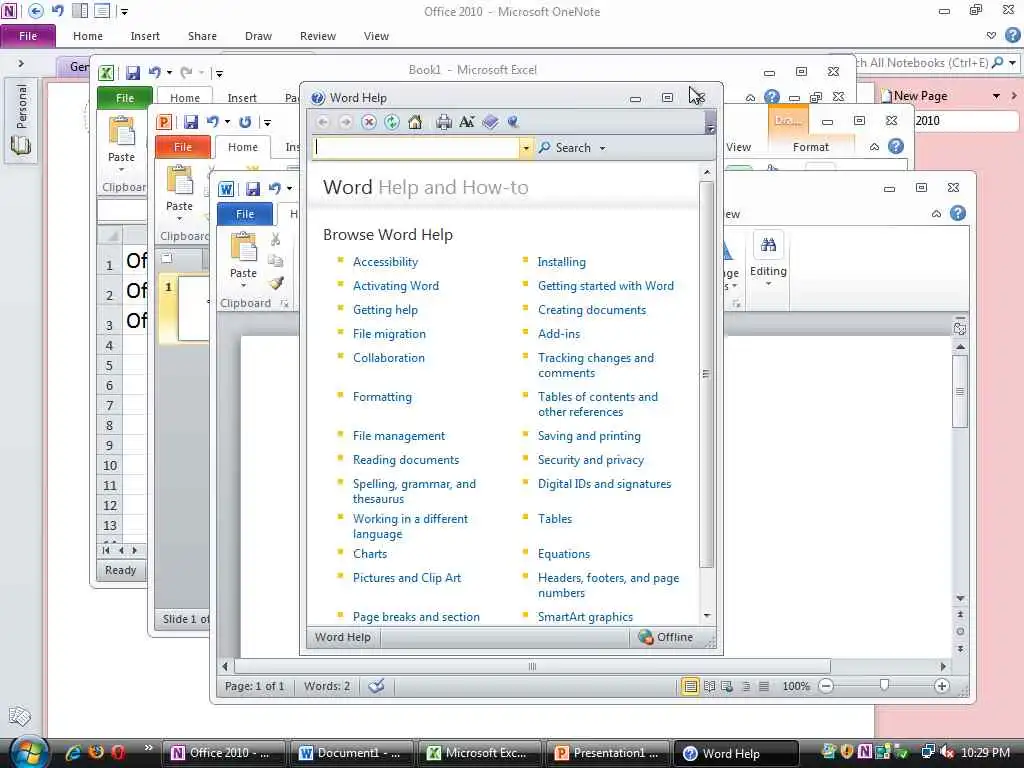1024x768 pixels.
Task: Open Word File tab
Action: 245,214
